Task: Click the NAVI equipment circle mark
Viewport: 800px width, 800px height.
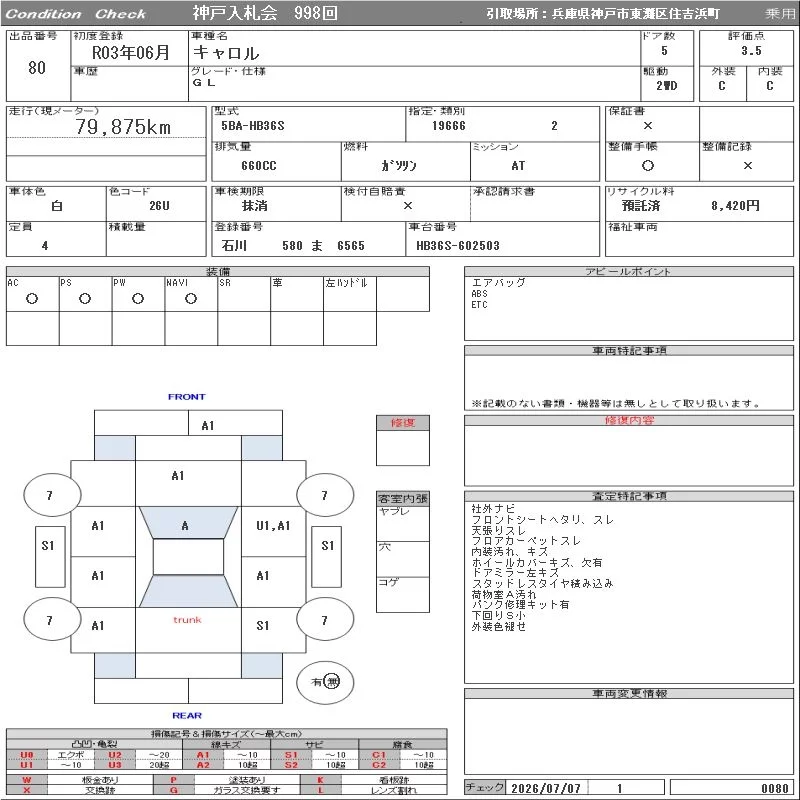Action: click(x=191, y=299)
